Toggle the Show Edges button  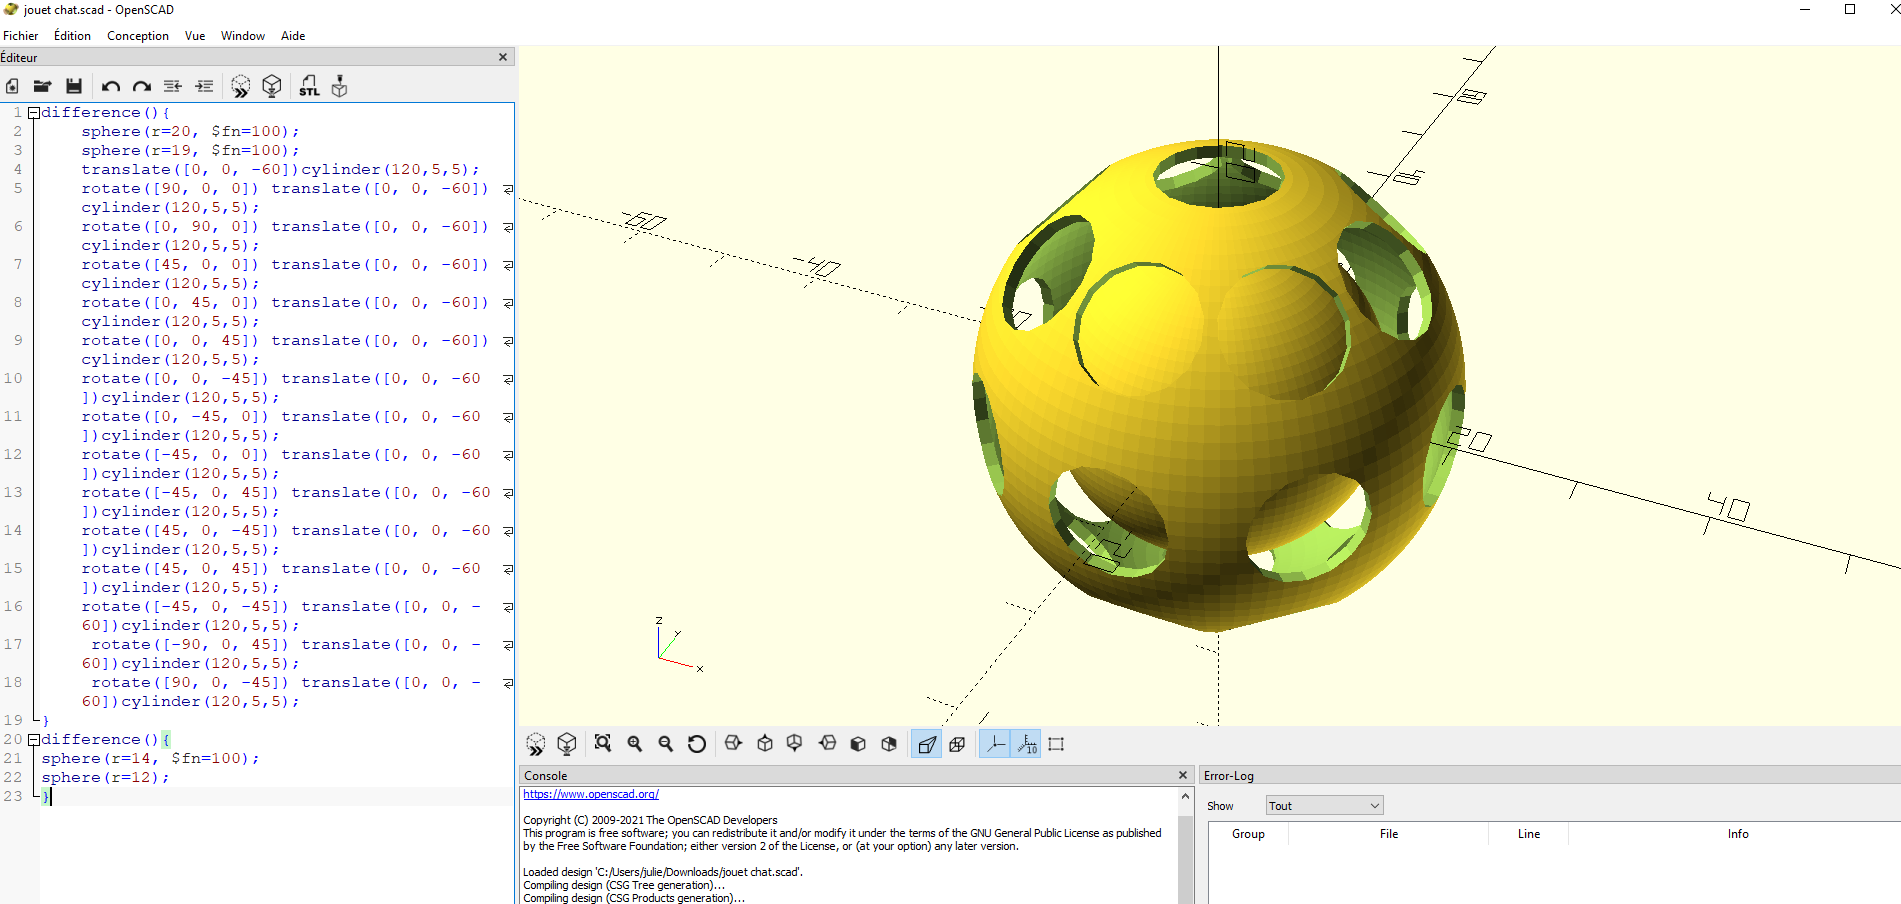pyautogui.click(x=1056, y=744)
